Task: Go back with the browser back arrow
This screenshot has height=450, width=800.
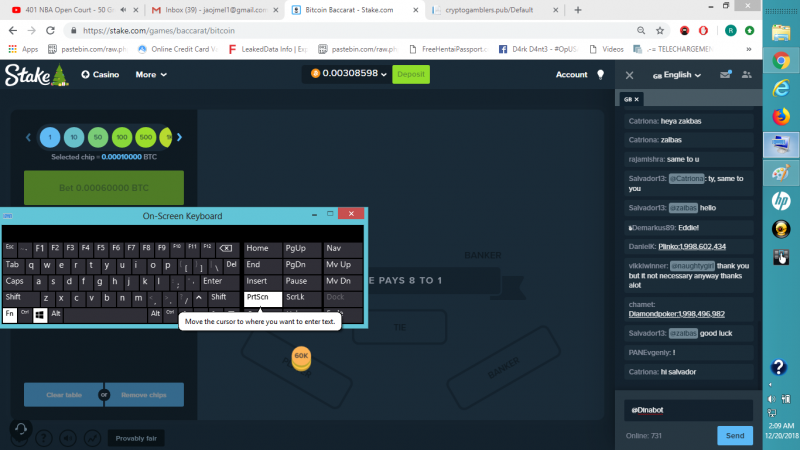Action: pos(13,31)
